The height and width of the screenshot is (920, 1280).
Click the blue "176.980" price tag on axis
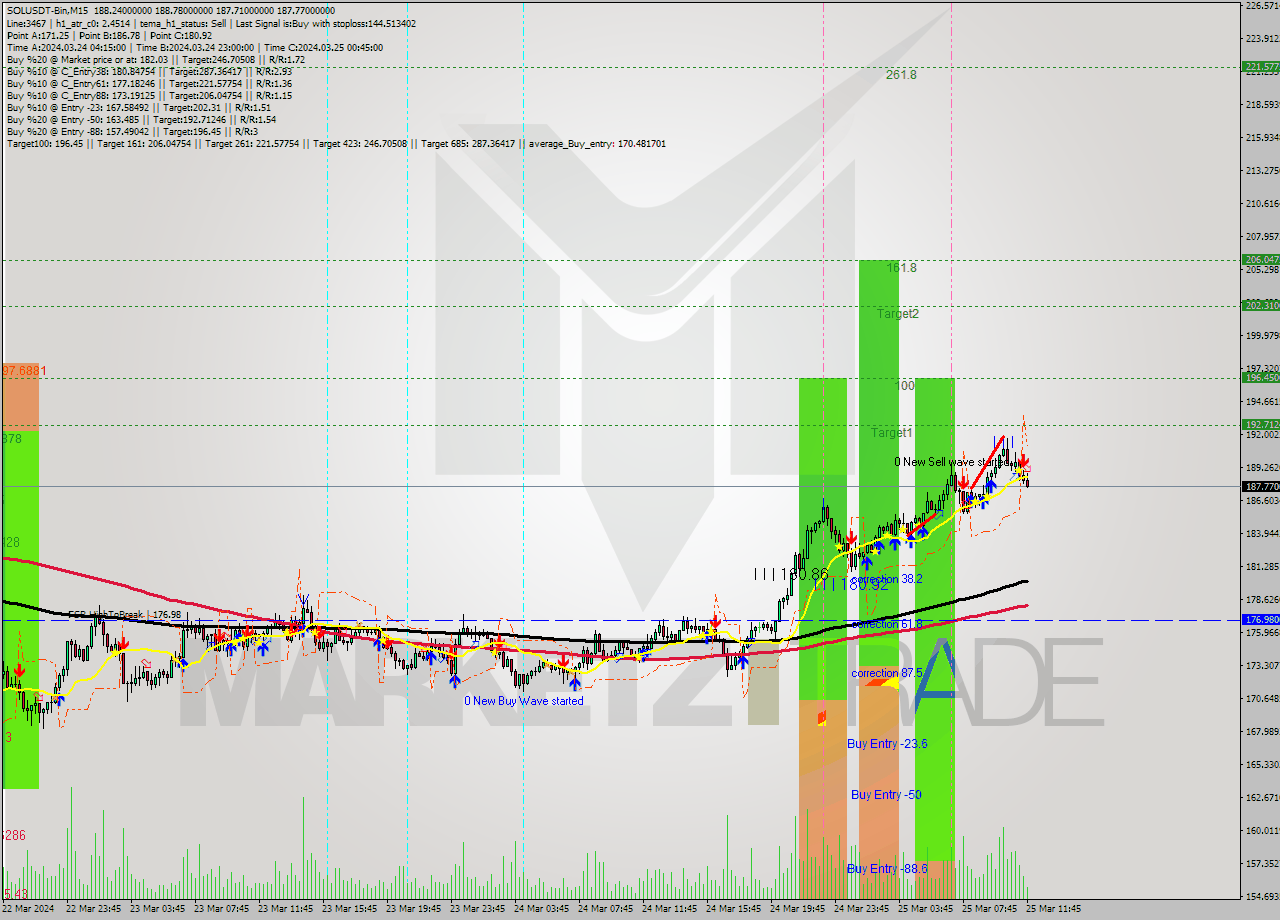coord(1261,620)
